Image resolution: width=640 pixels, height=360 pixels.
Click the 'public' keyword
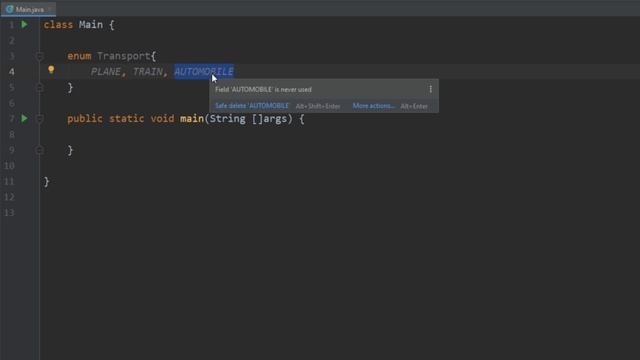[x=85, y=119]
